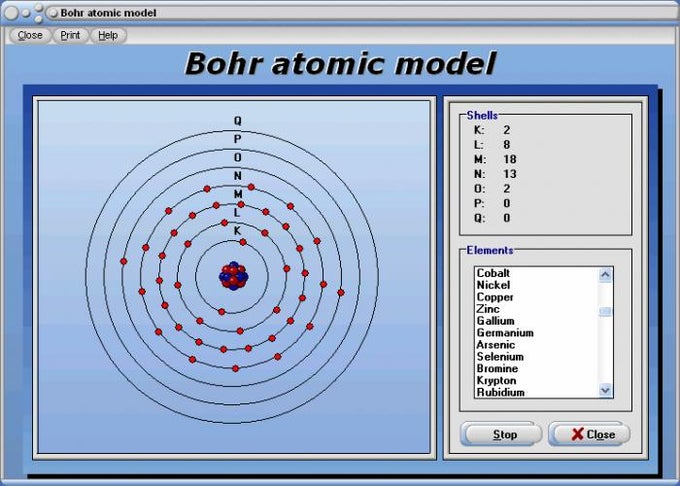The image size is (680, 486).
Task: Click the M shell value 18
Action: tap(510, 159)
